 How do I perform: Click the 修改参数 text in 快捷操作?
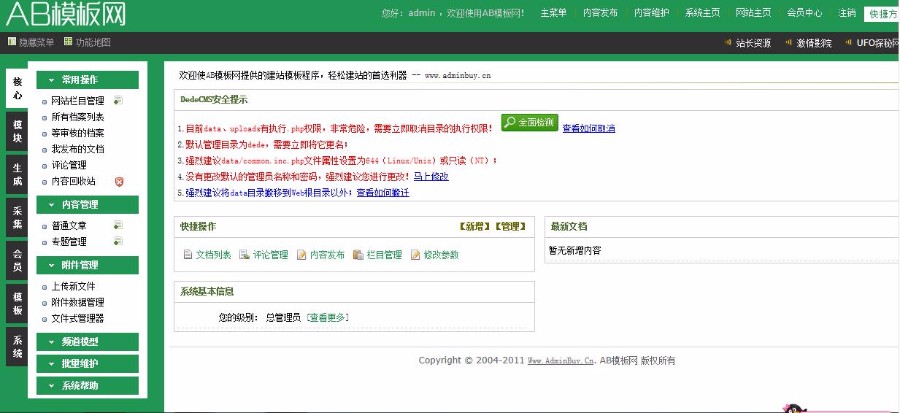tap(441, 255)
